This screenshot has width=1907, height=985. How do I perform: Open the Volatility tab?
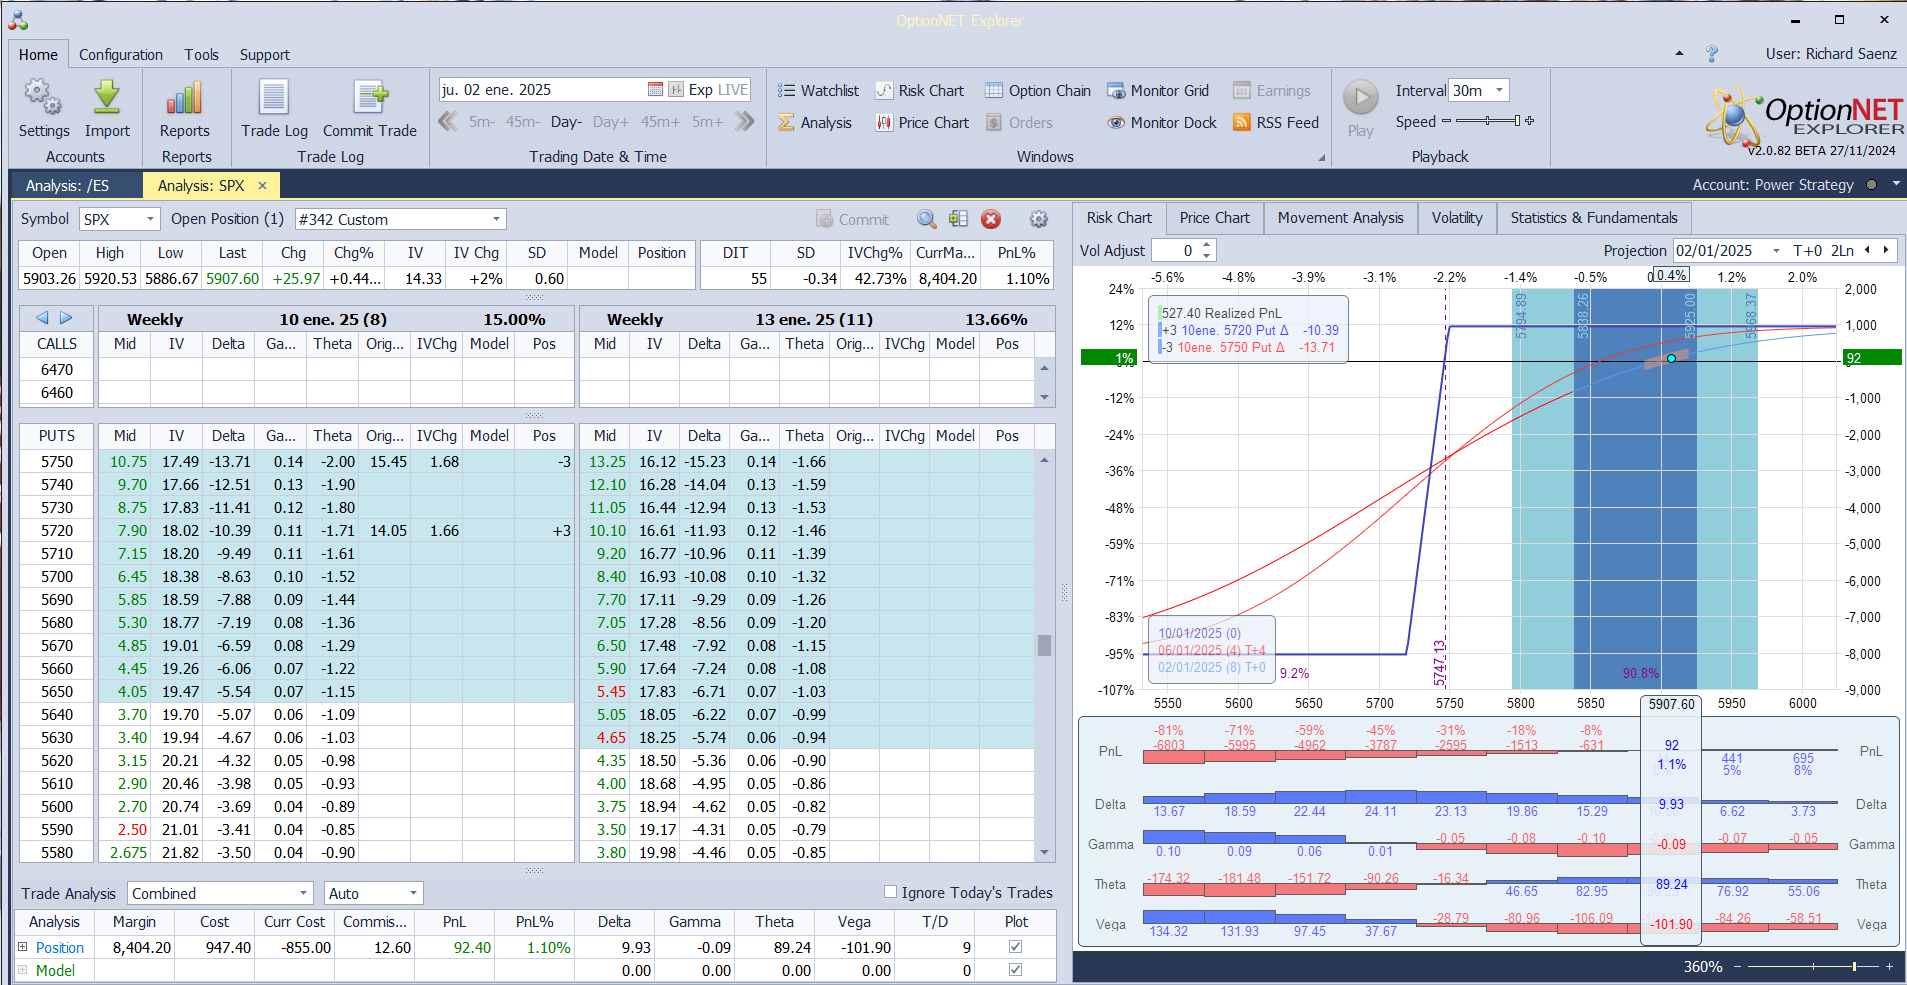[1456, 218]
